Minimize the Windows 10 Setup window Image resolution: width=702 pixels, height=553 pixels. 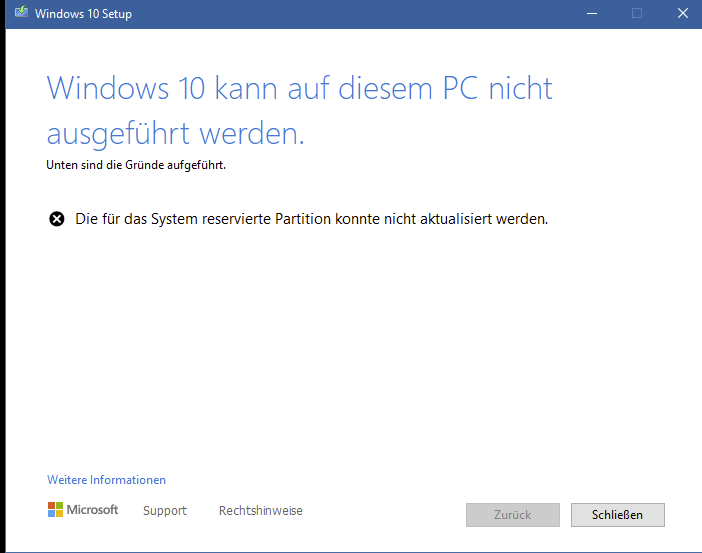tap(592, 13)
